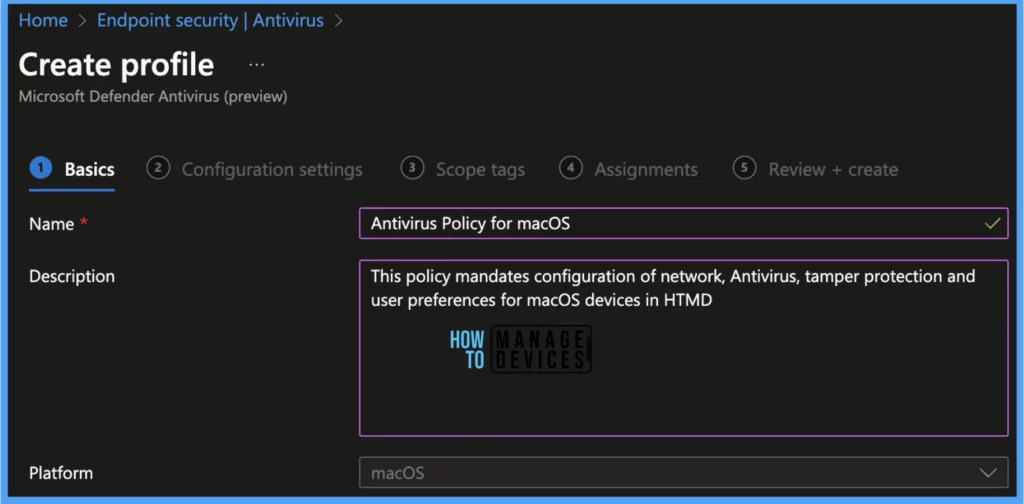1024x504 pixels.
Task: Open Endpoint security | Antivirus breadcrumb
Action: 210,20
